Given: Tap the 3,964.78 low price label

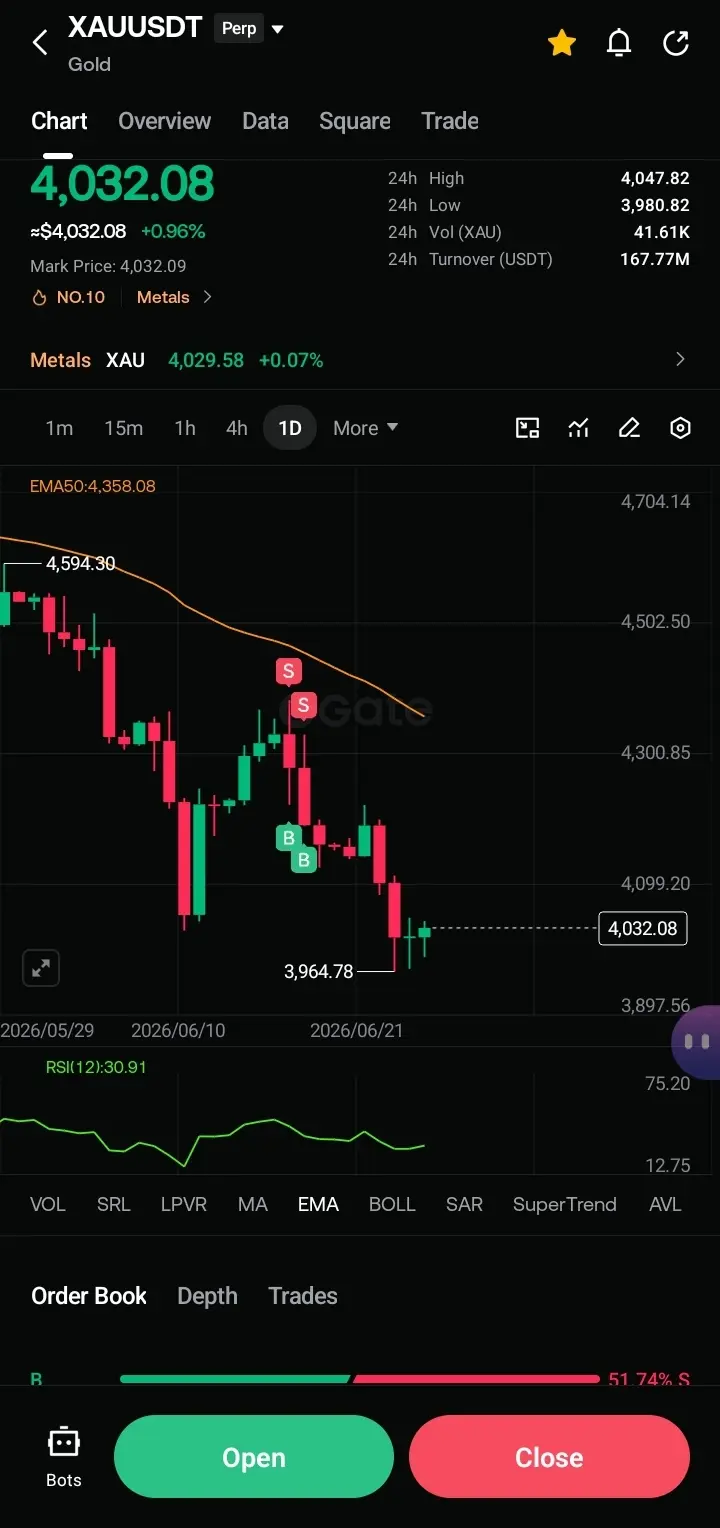Looking at the screenshot, I should 319,971.
